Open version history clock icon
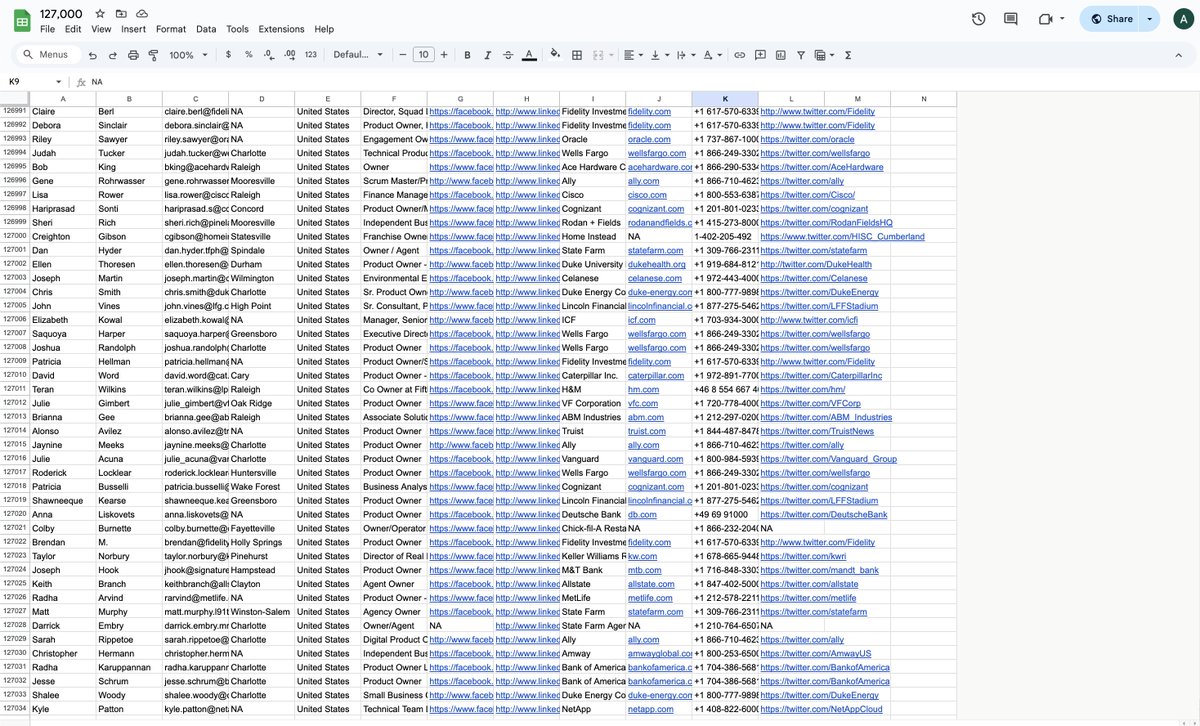Image resolution: width=1200 pixels, height=726 pixels. [978, 19]
